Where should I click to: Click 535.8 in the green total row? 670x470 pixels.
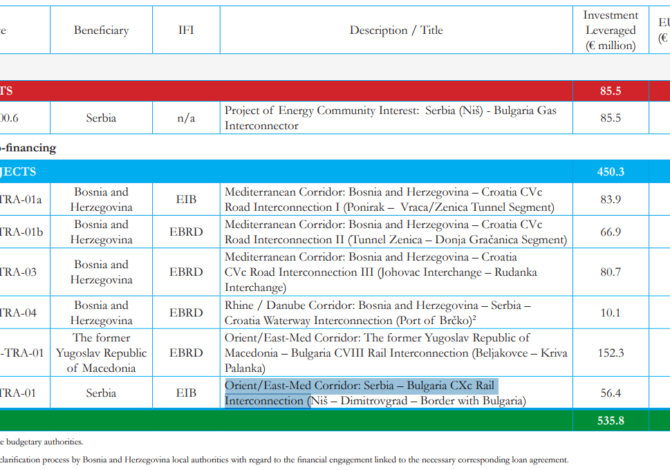[611, 421]
